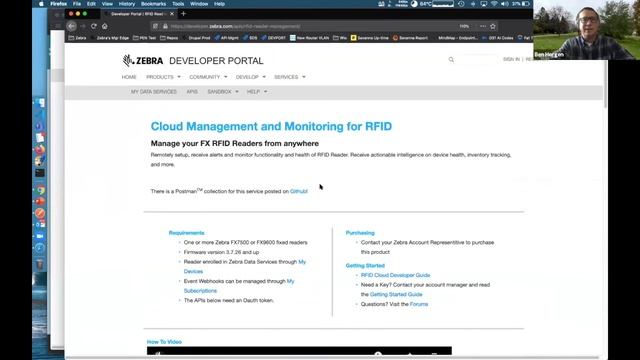Open the Zebra bookmark folder
The height and width of the screenshot is (360, 640).
78,38
